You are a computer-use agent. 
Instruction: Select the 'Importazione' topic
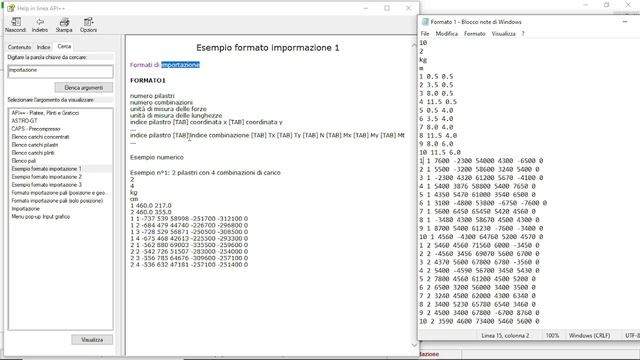pos(26,209)
